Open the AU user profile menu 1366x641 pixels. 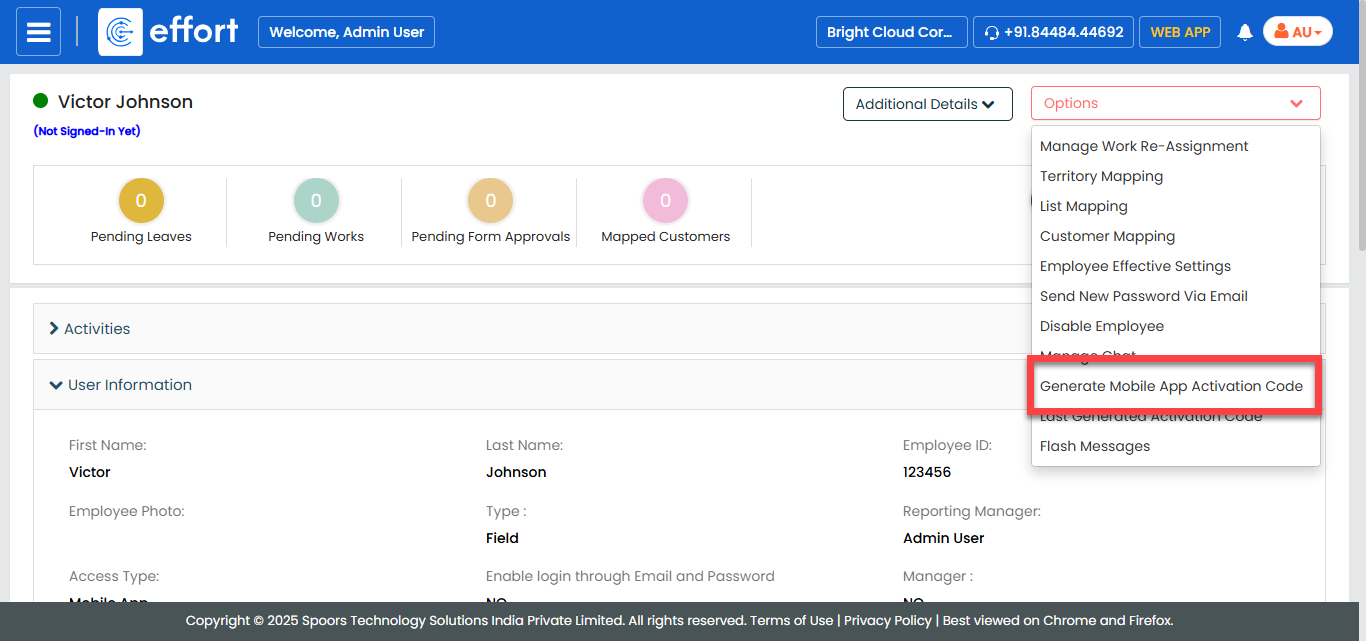(x=1297, y=32)
